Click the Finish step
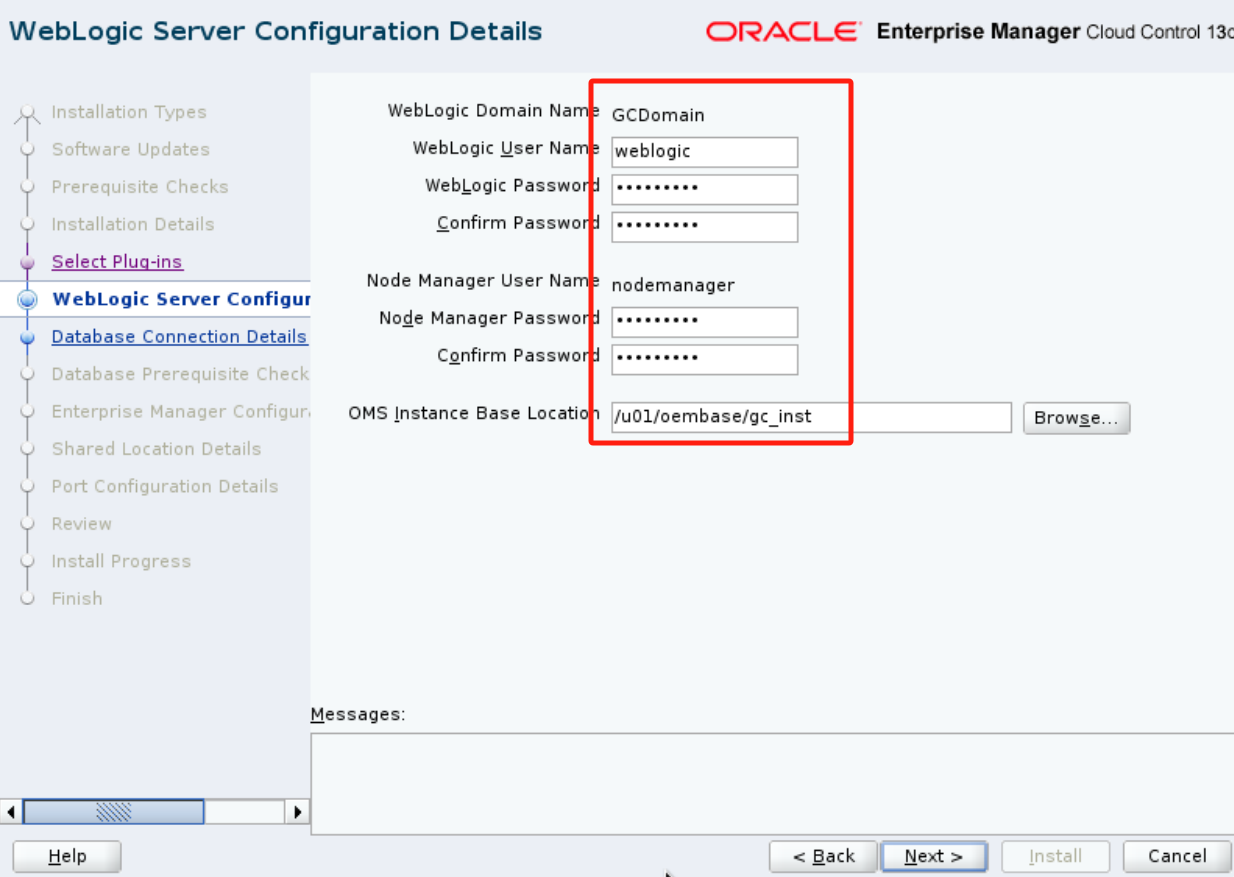 pos(77,599)
